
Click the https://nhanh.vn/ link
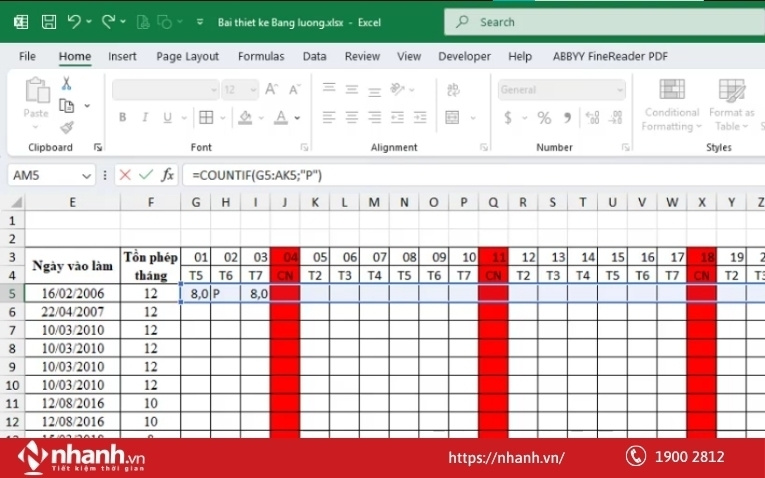506,458
